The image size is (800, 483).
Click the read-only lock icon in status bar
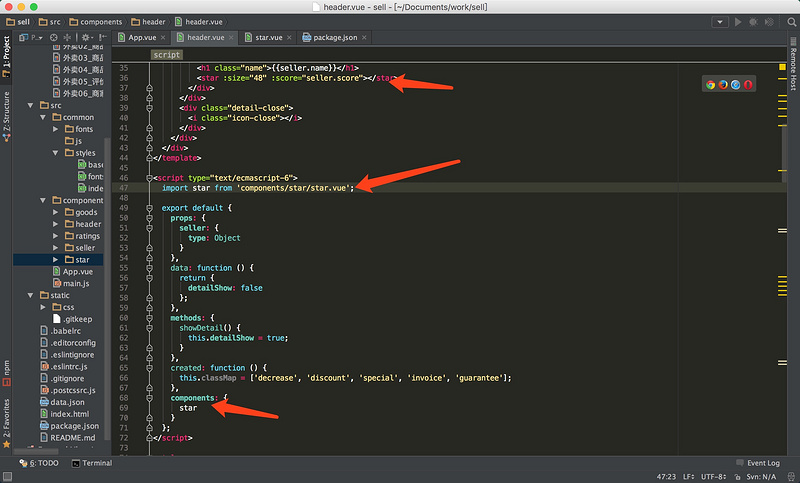[737, 477]
